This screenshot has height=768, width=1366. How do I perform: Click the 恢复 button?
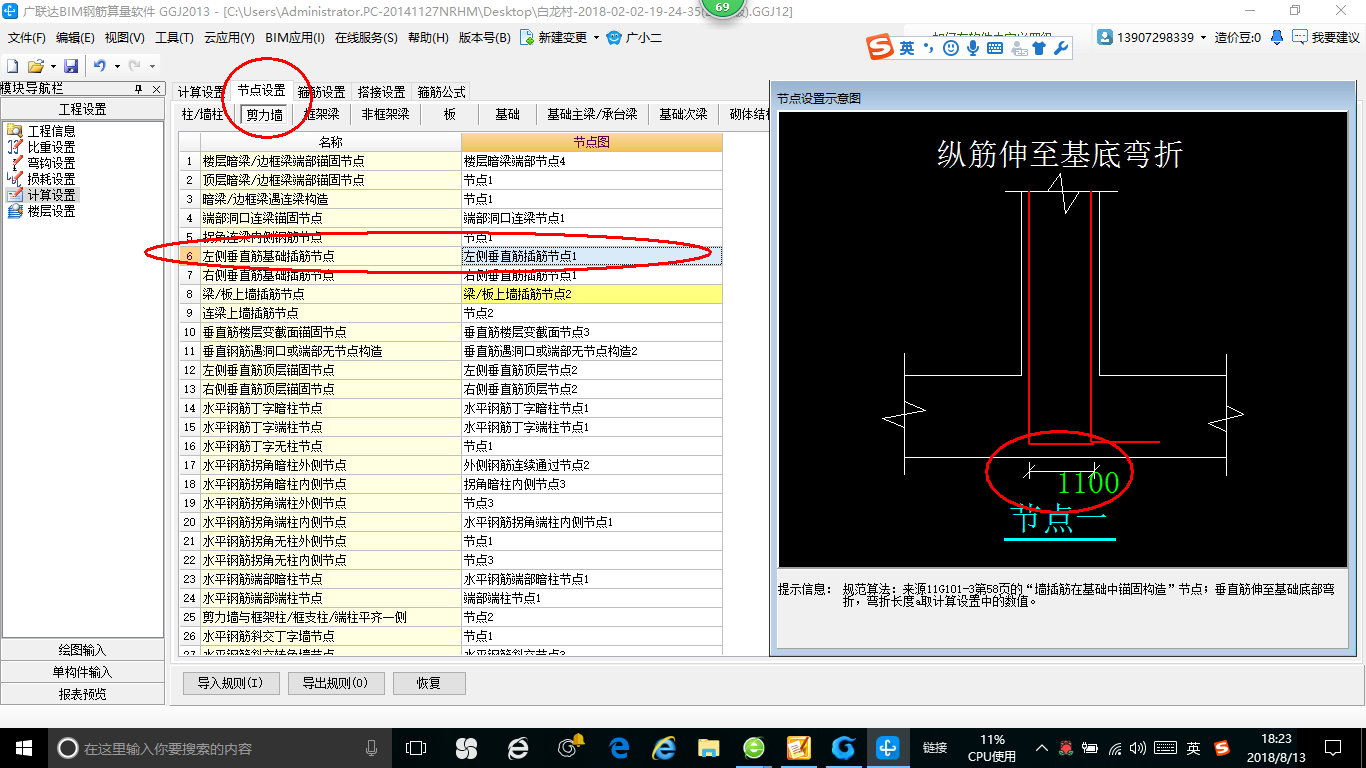coord(429,683)
